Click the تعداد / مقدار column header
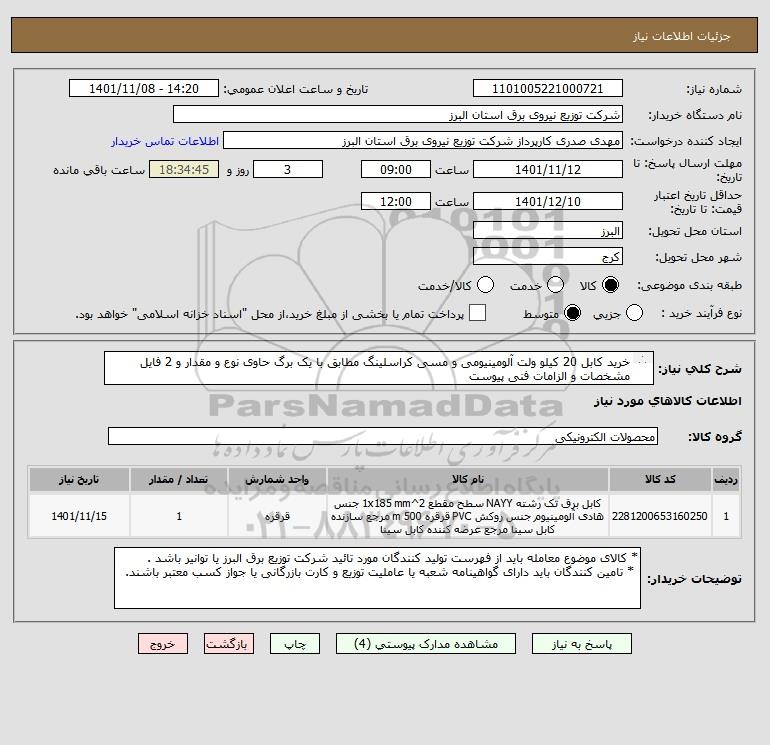Screen dimensions: 770x745 [x=179, y=479]
